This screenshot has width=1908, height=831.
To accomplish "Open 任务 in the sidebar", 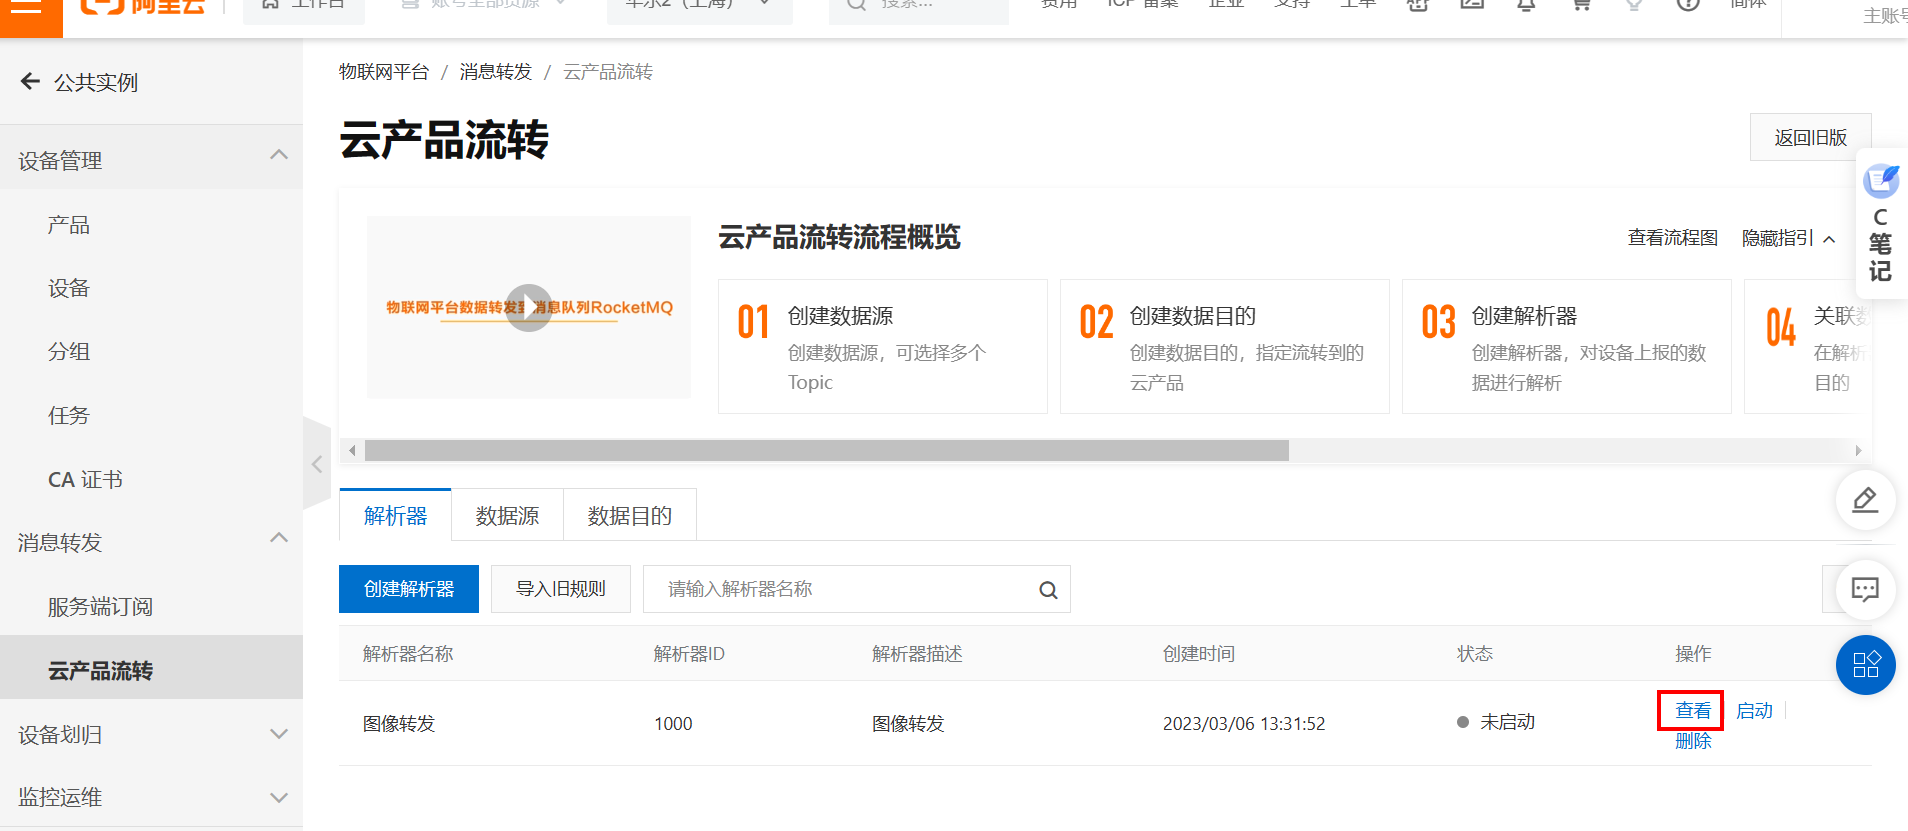I will coord(69,415).
